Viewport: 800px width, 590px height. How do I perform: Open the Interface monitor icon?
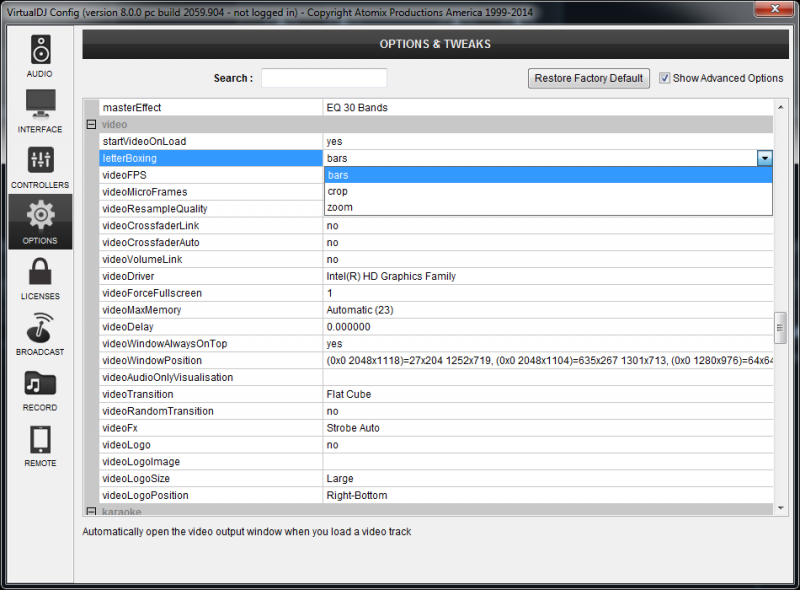(40, 104)
